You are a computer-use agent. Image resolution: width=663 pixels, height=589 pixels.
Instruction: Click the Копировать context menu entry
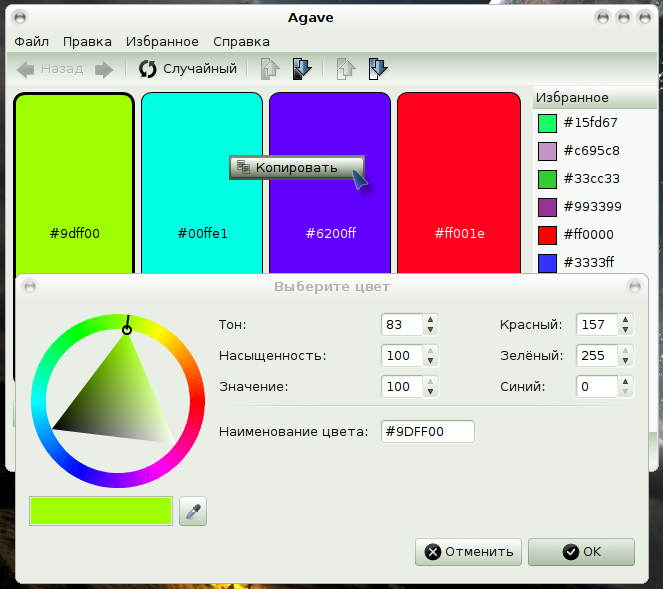click(296, 168)
